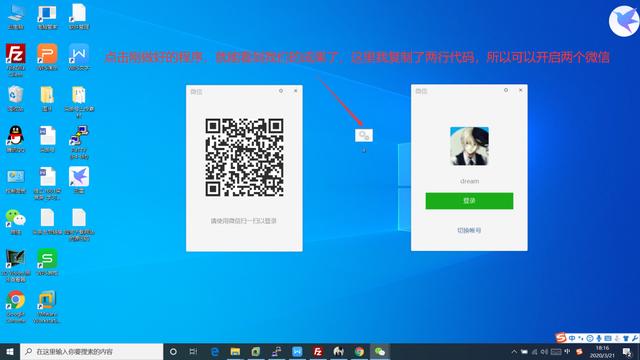Click the taskbar search input box
The image size is (640, 360).
(x=91, y=351)
